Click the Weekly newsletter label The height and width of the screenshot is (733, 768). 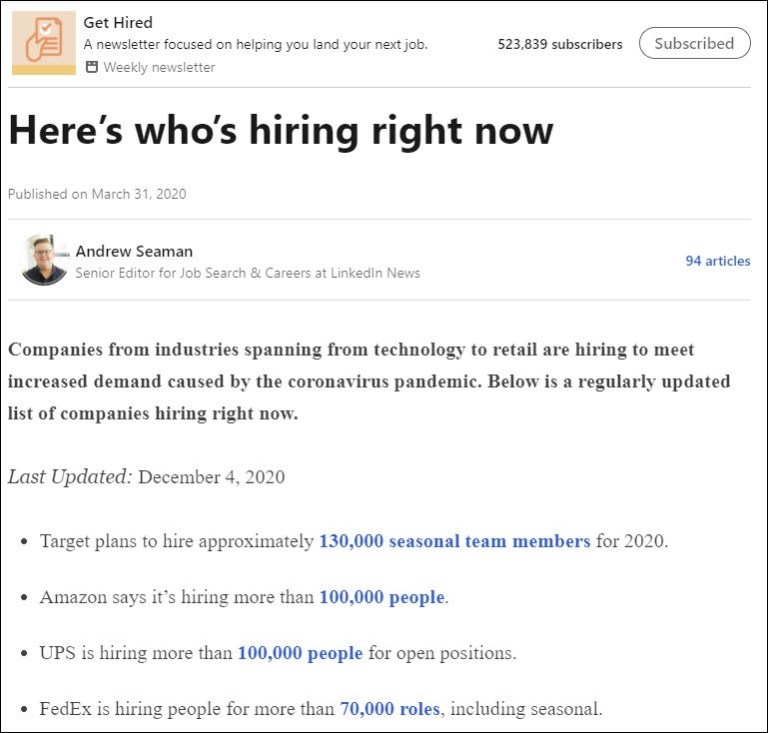159,67
